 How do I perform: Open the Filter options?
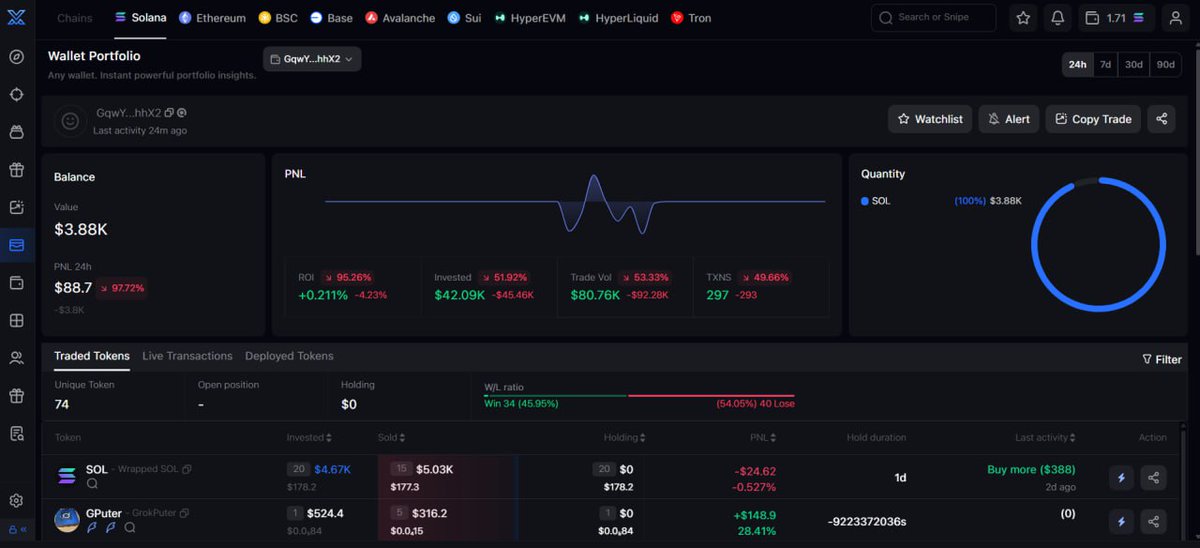[x=1162, y=359]
